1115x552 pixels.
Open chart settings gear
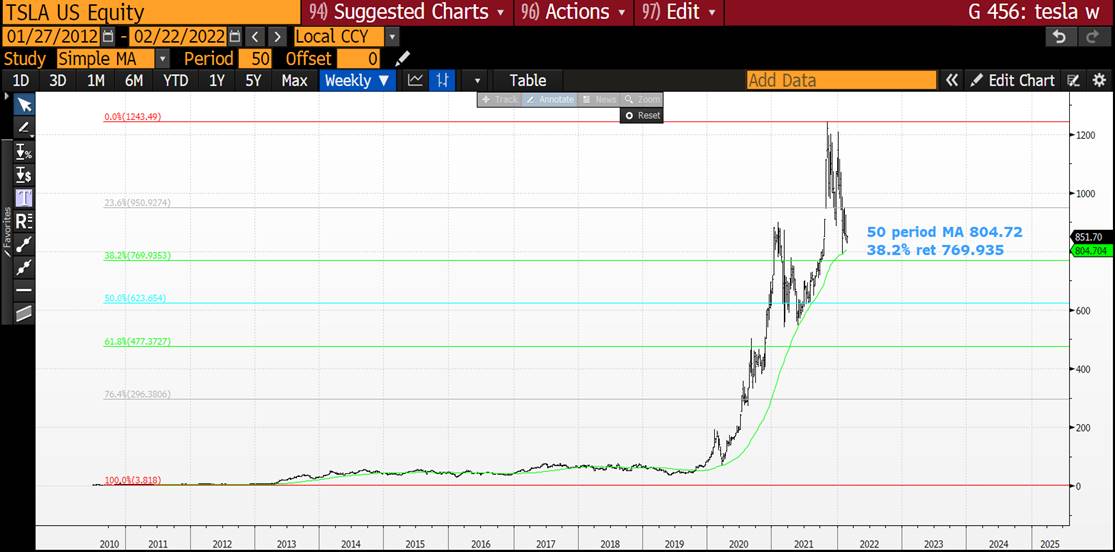pos(1099,80)
